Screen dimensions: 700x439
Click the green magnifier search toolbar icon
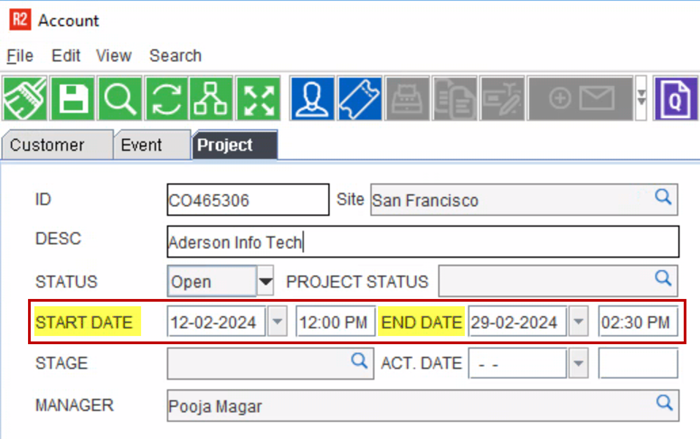[120, 99]
